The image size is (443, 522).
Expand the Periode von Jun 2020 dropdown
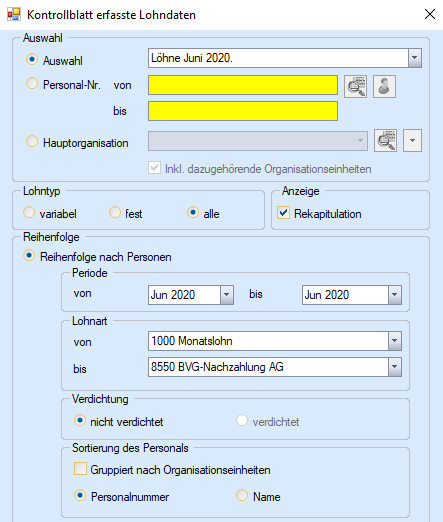227,295
